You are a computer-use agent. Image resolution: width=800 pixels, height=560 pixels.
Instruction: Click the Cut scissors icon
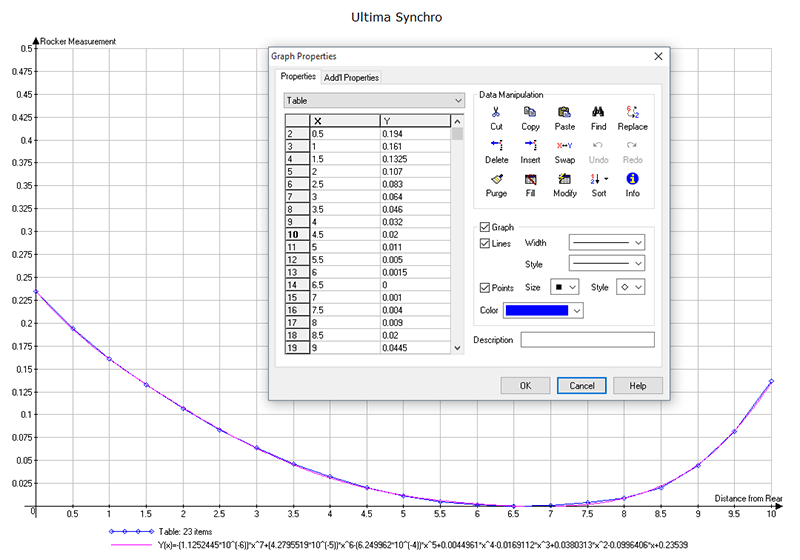[x=496, y=112]
